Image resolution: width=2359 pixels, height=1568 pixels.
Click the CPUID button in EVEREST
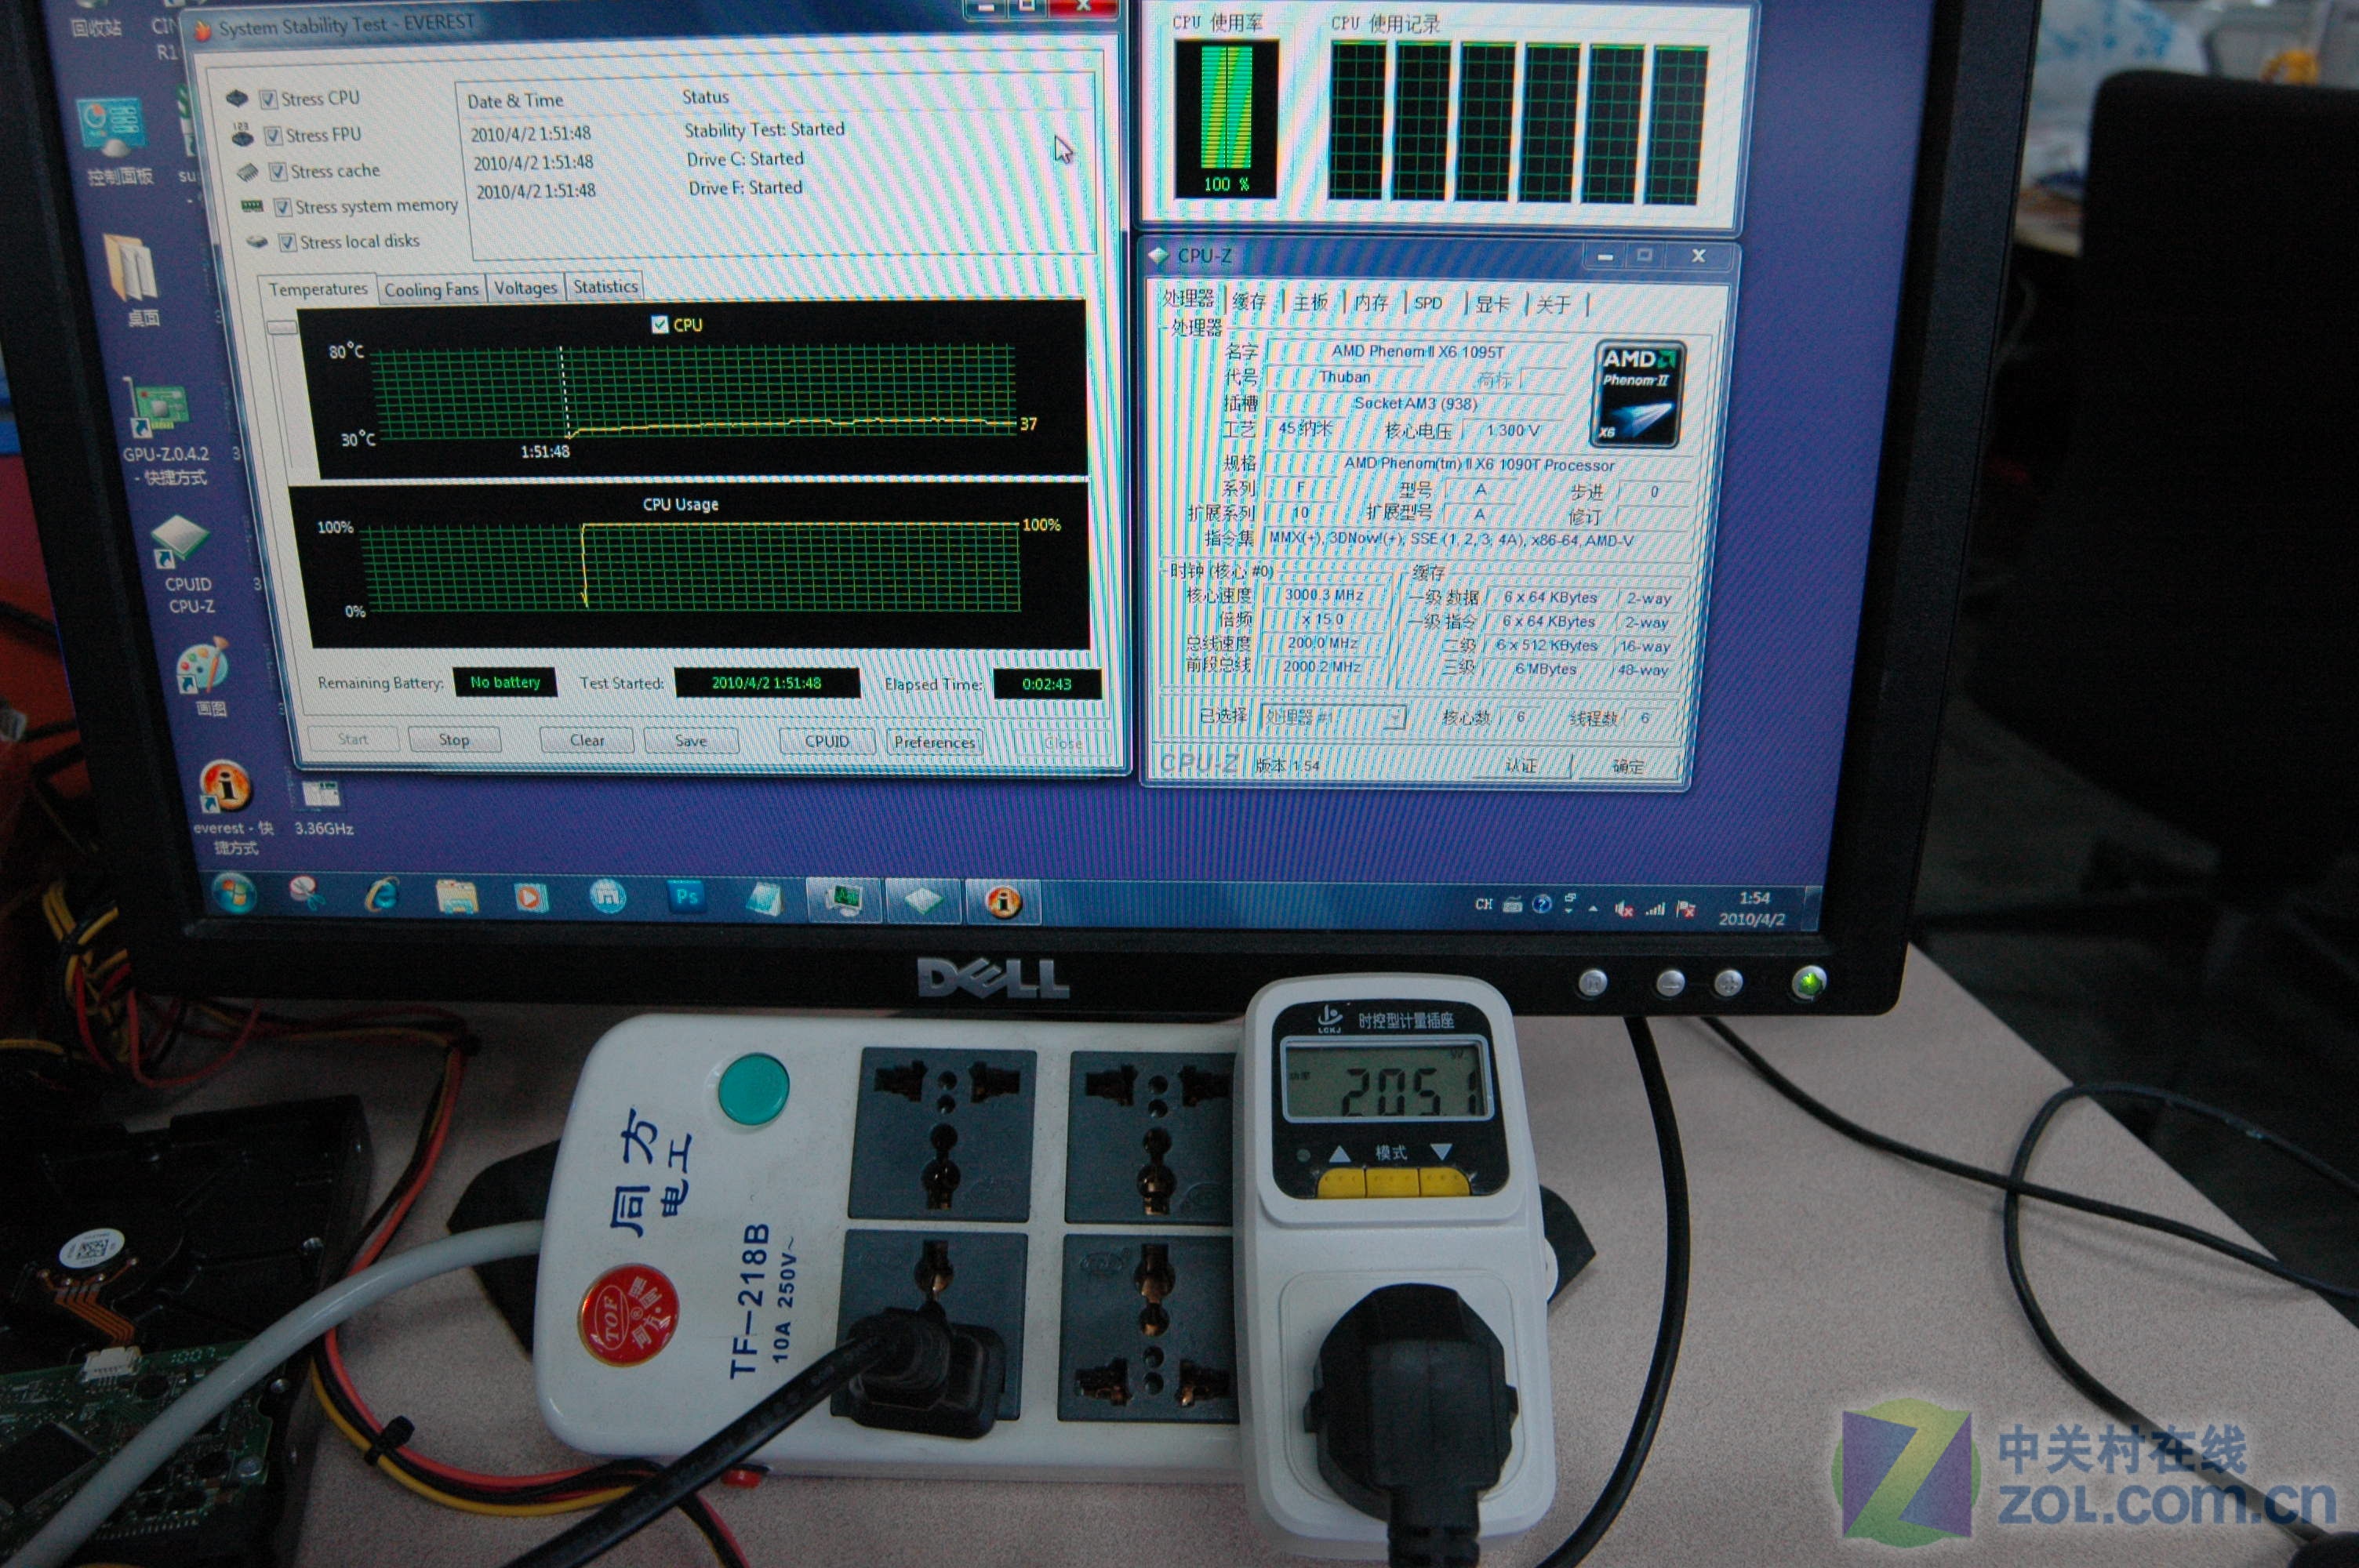coord(827,742)
